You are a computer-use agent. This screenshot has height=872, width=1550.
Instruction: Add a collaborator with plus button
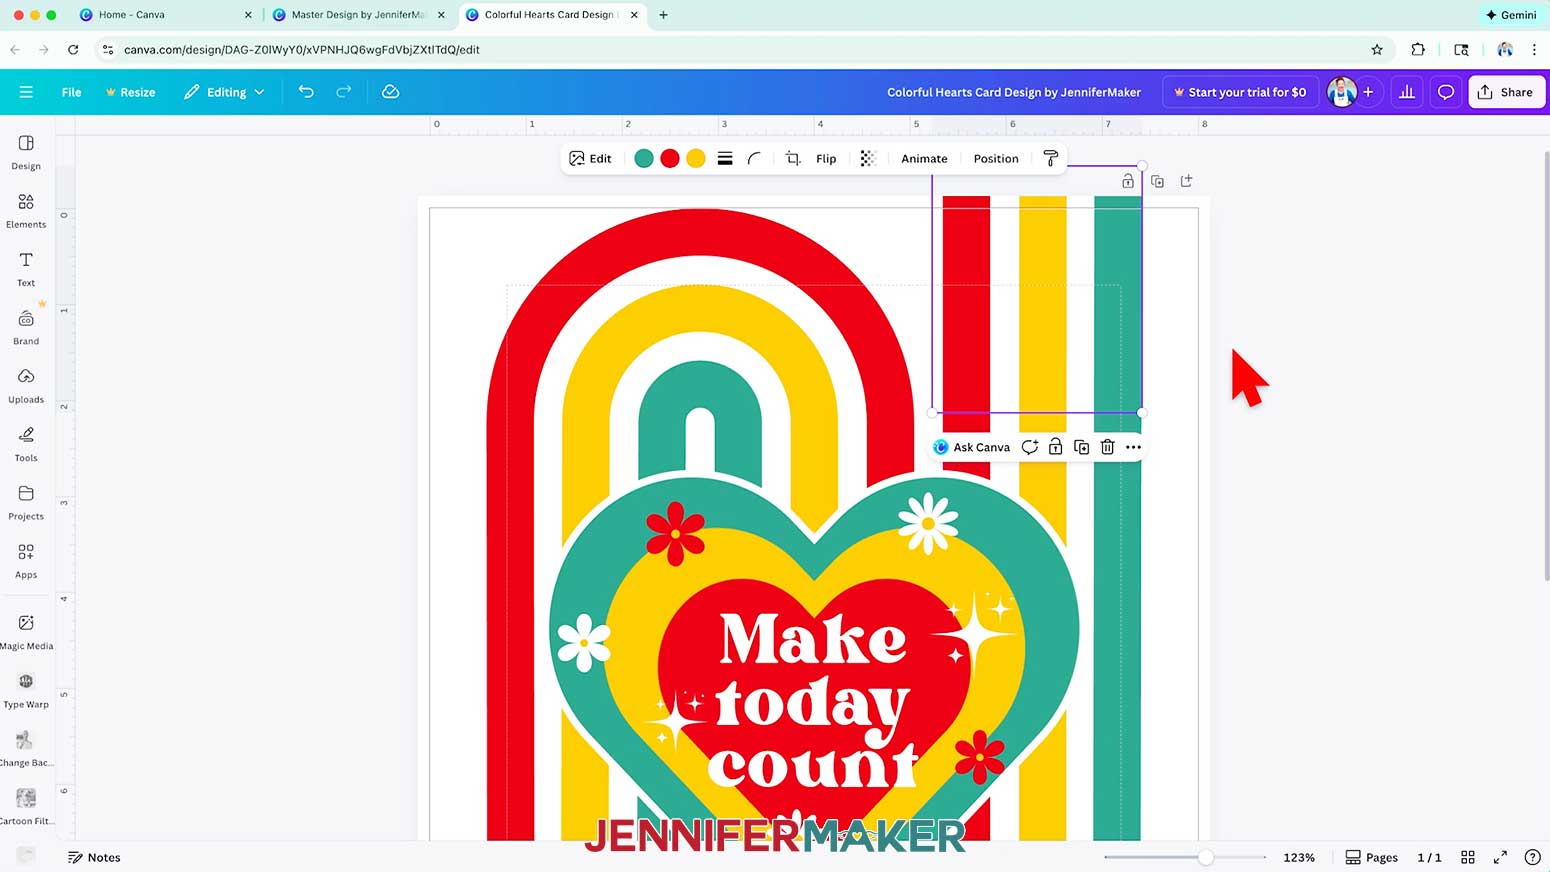pos(1368,92)
